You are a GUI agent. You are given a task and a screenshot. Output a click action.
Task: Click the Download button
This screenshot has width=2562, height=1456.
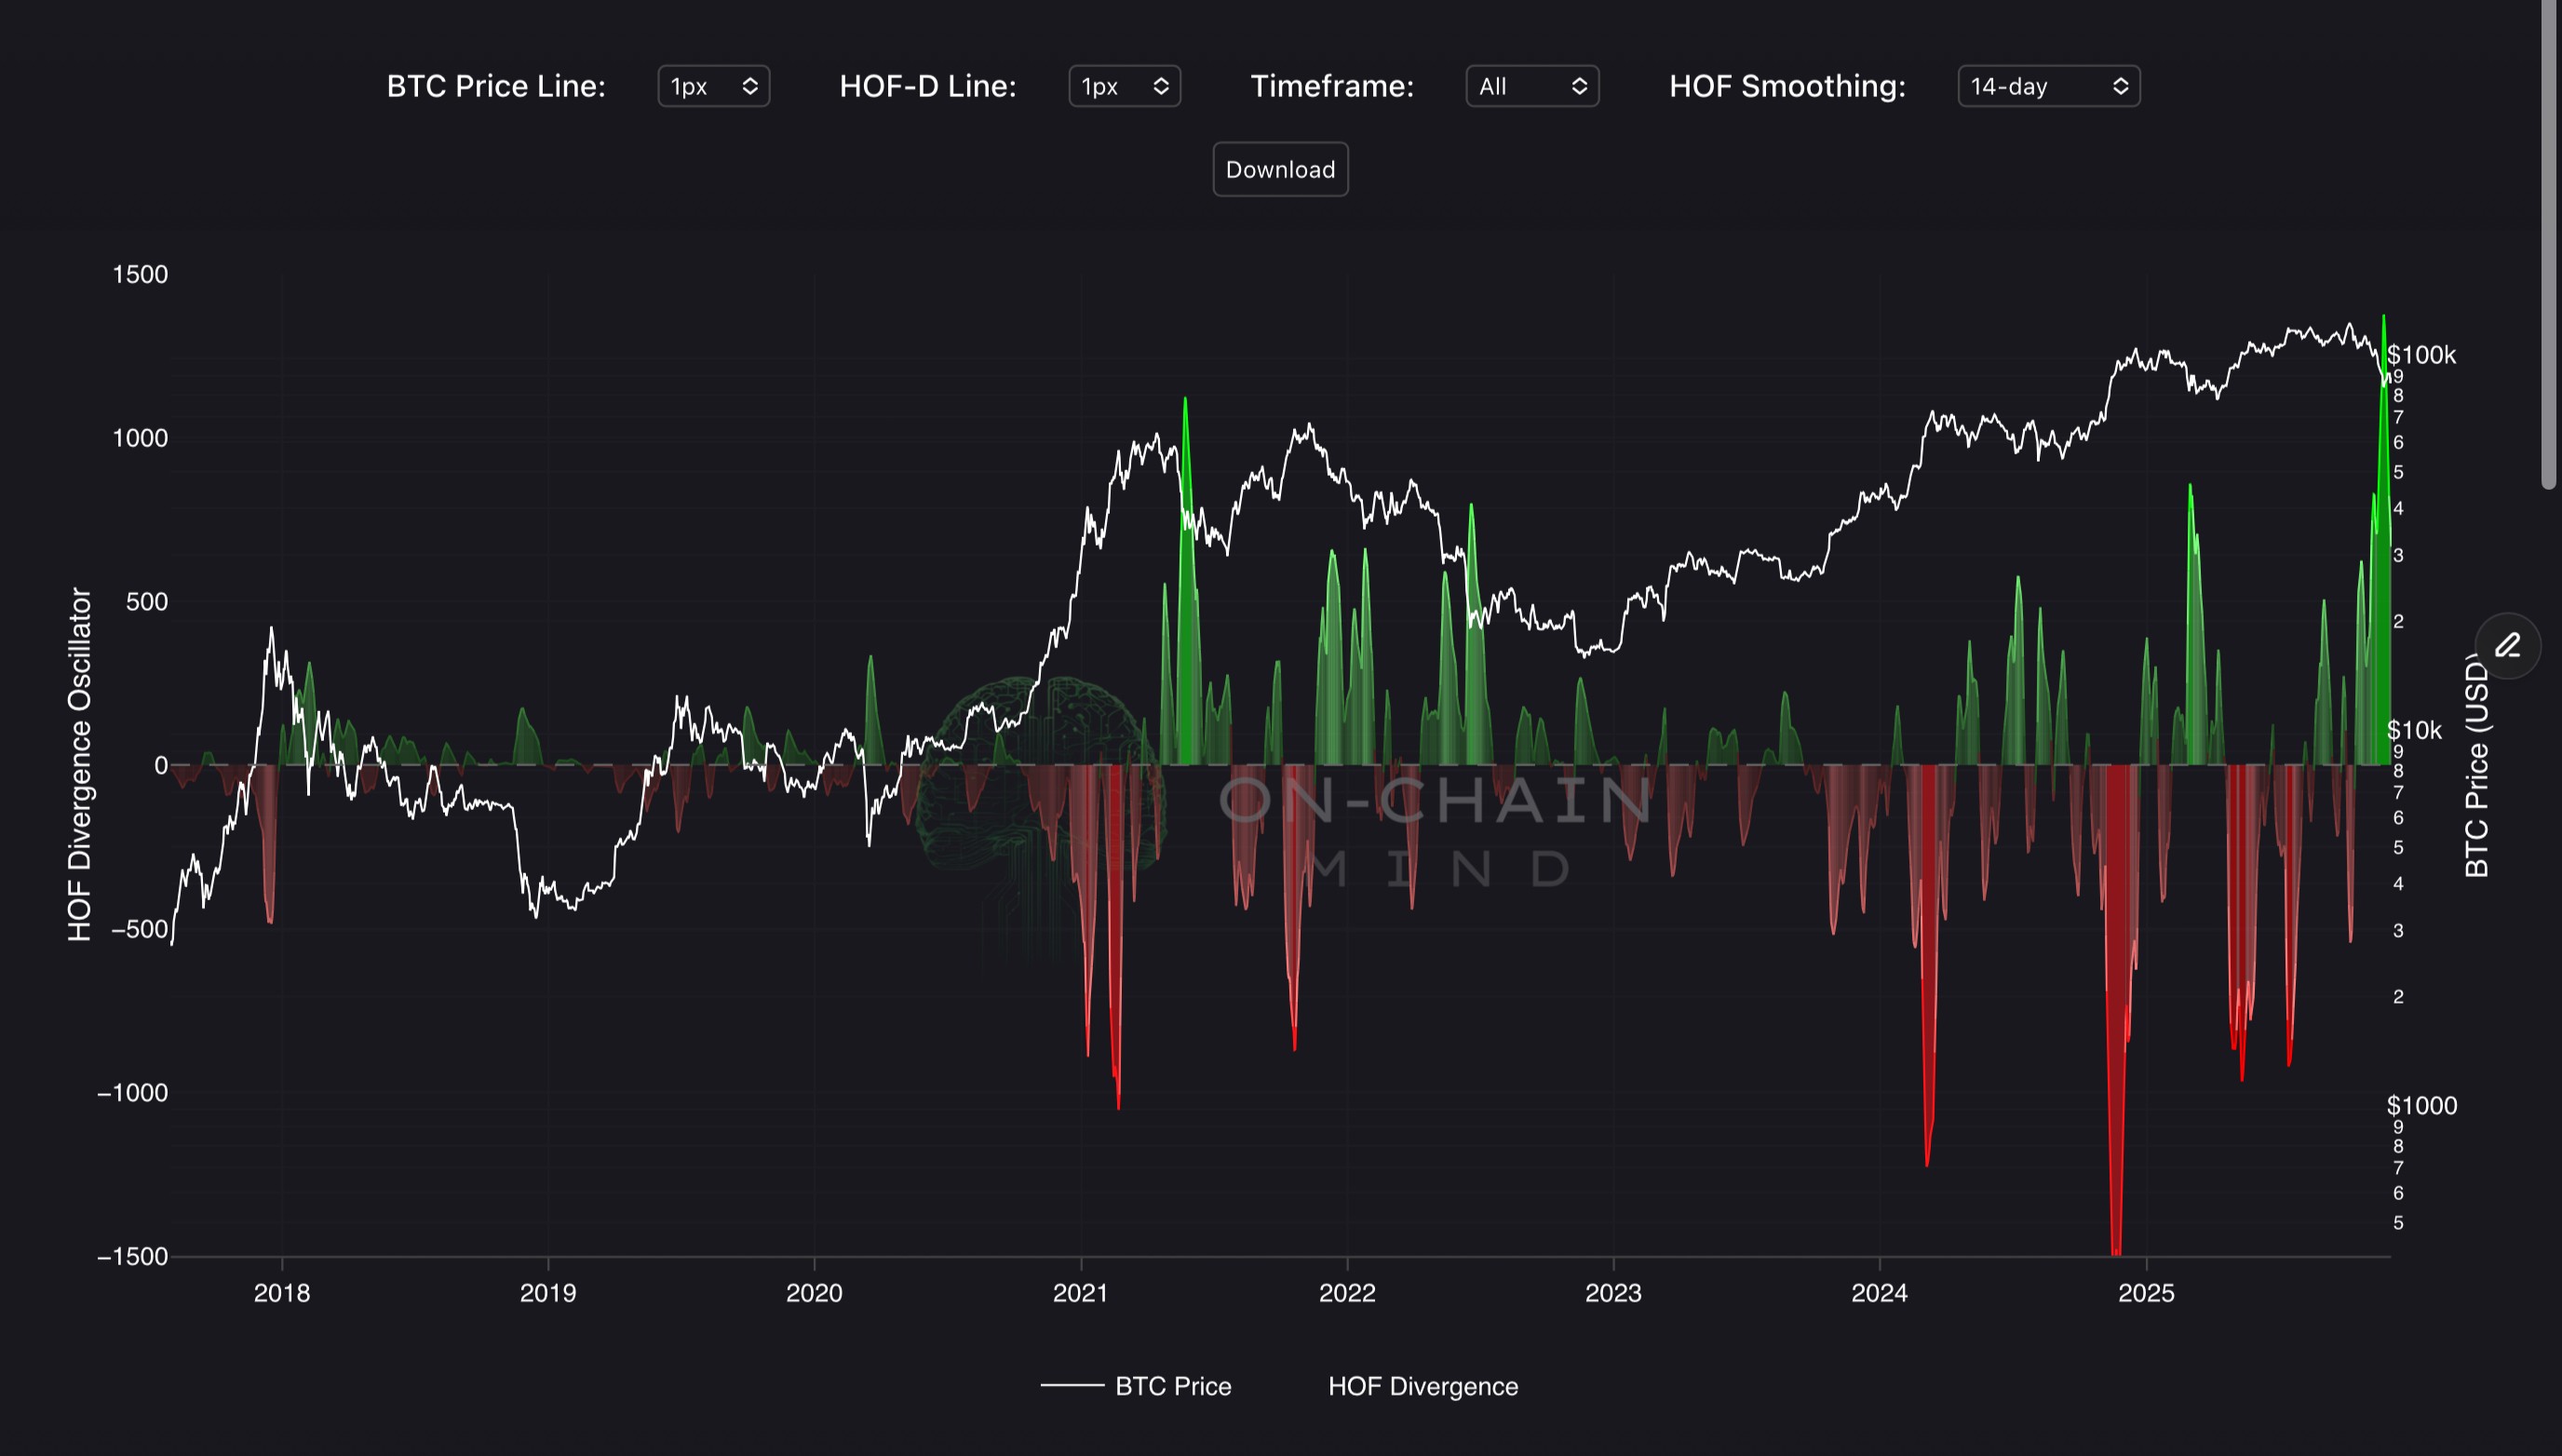tap(1280, 169)
